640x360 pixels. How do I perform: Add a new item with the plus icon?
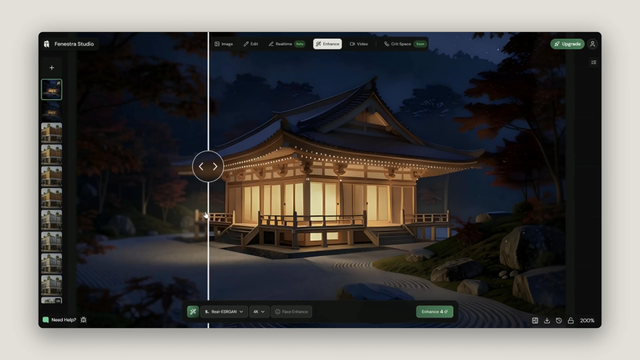pyautogui.click(x=51, y=67)
